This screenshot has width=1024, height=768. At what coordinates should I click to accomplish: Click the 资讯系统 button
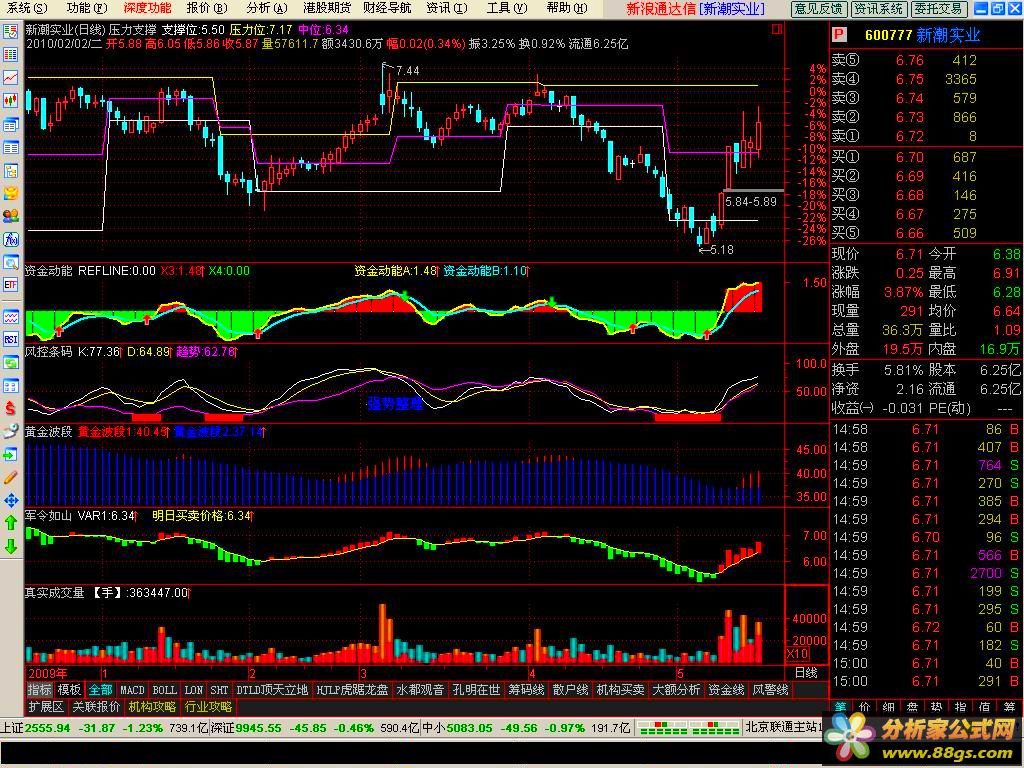click(x=878, y=8)
